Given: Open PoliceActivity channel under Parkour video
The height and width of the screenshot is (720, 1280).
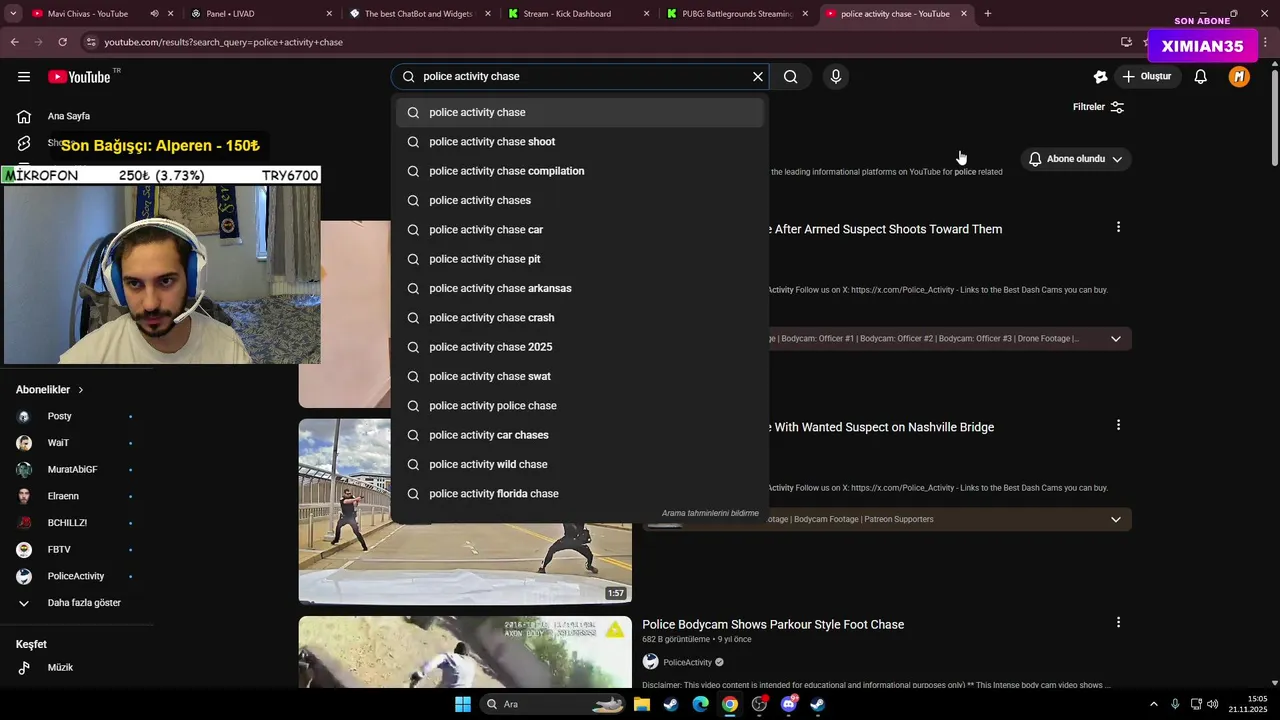Looking at the screenshot, I should (x=687, y=662).
